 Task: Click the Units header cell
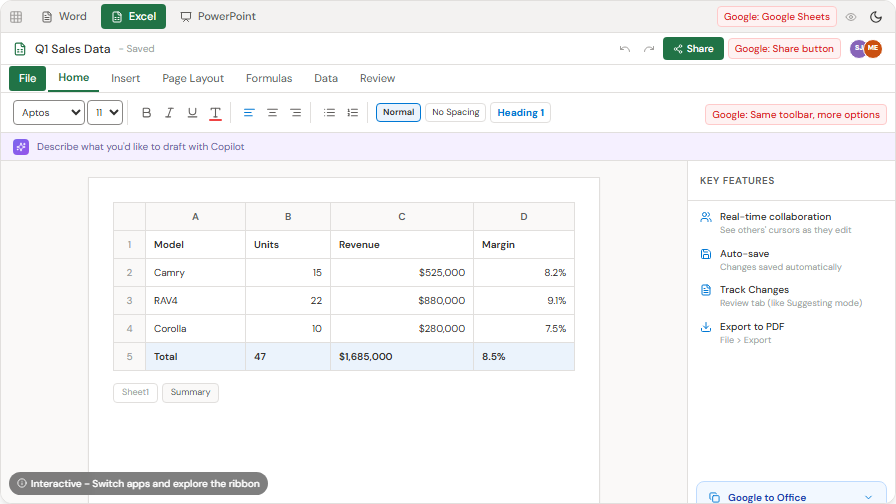(288, 245)
